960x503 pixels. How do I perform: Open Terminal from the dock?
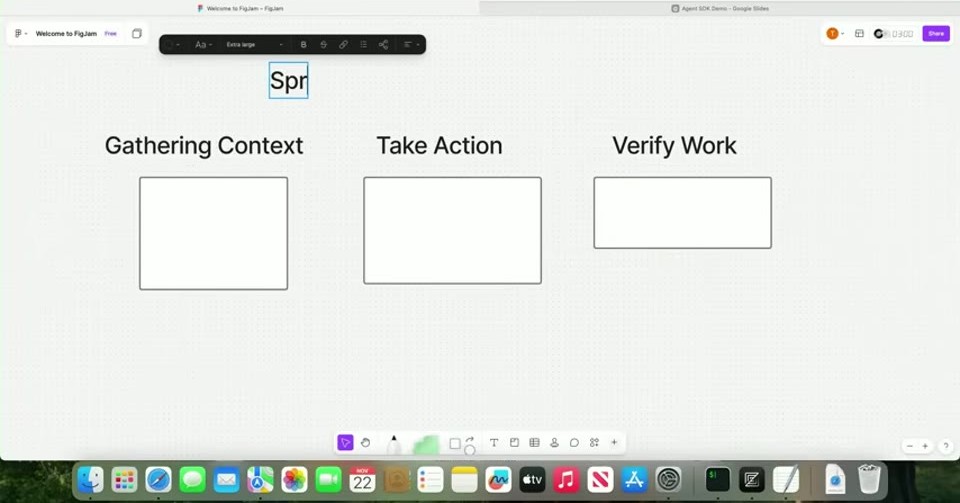pyautogui.click(x=717, y=480)
